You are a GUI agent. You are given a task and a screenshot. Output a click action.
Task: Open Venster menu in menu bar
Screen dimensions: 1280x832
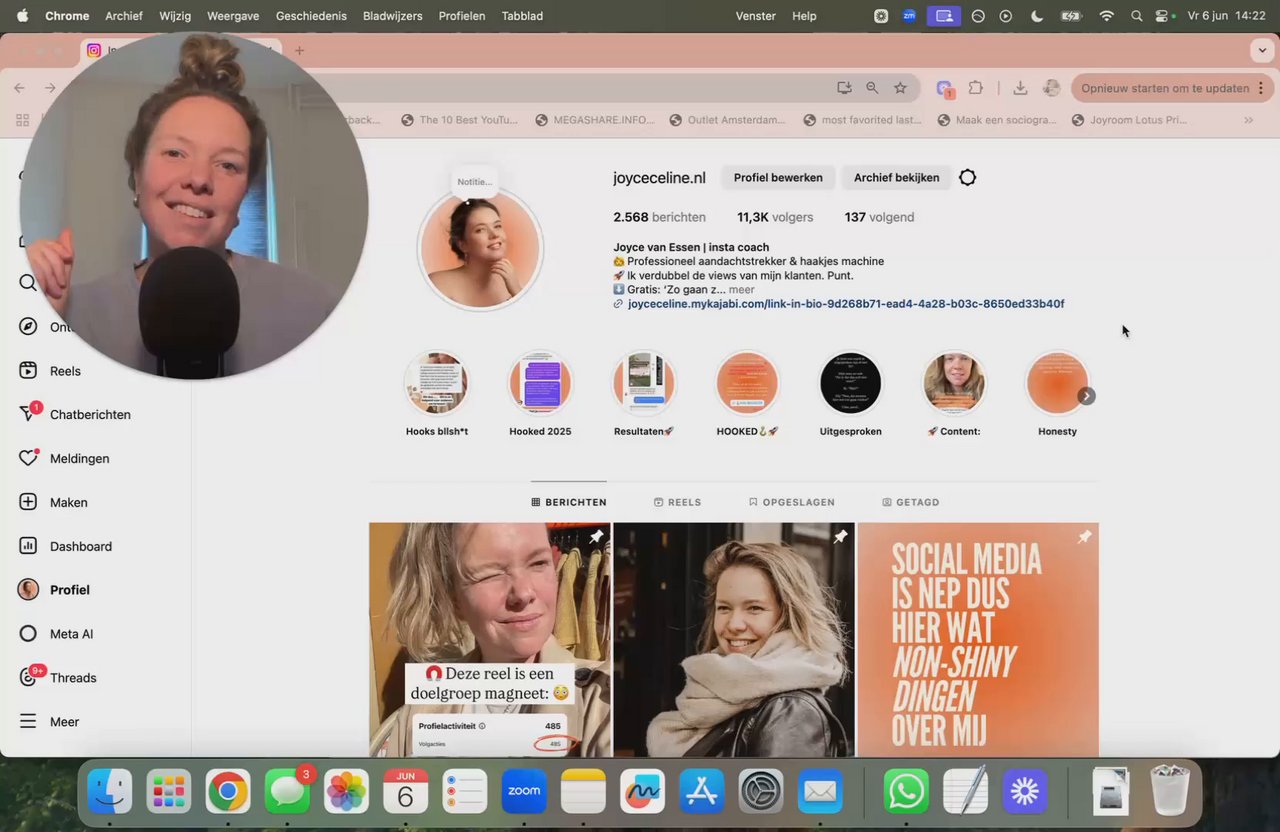coord(756,16)
